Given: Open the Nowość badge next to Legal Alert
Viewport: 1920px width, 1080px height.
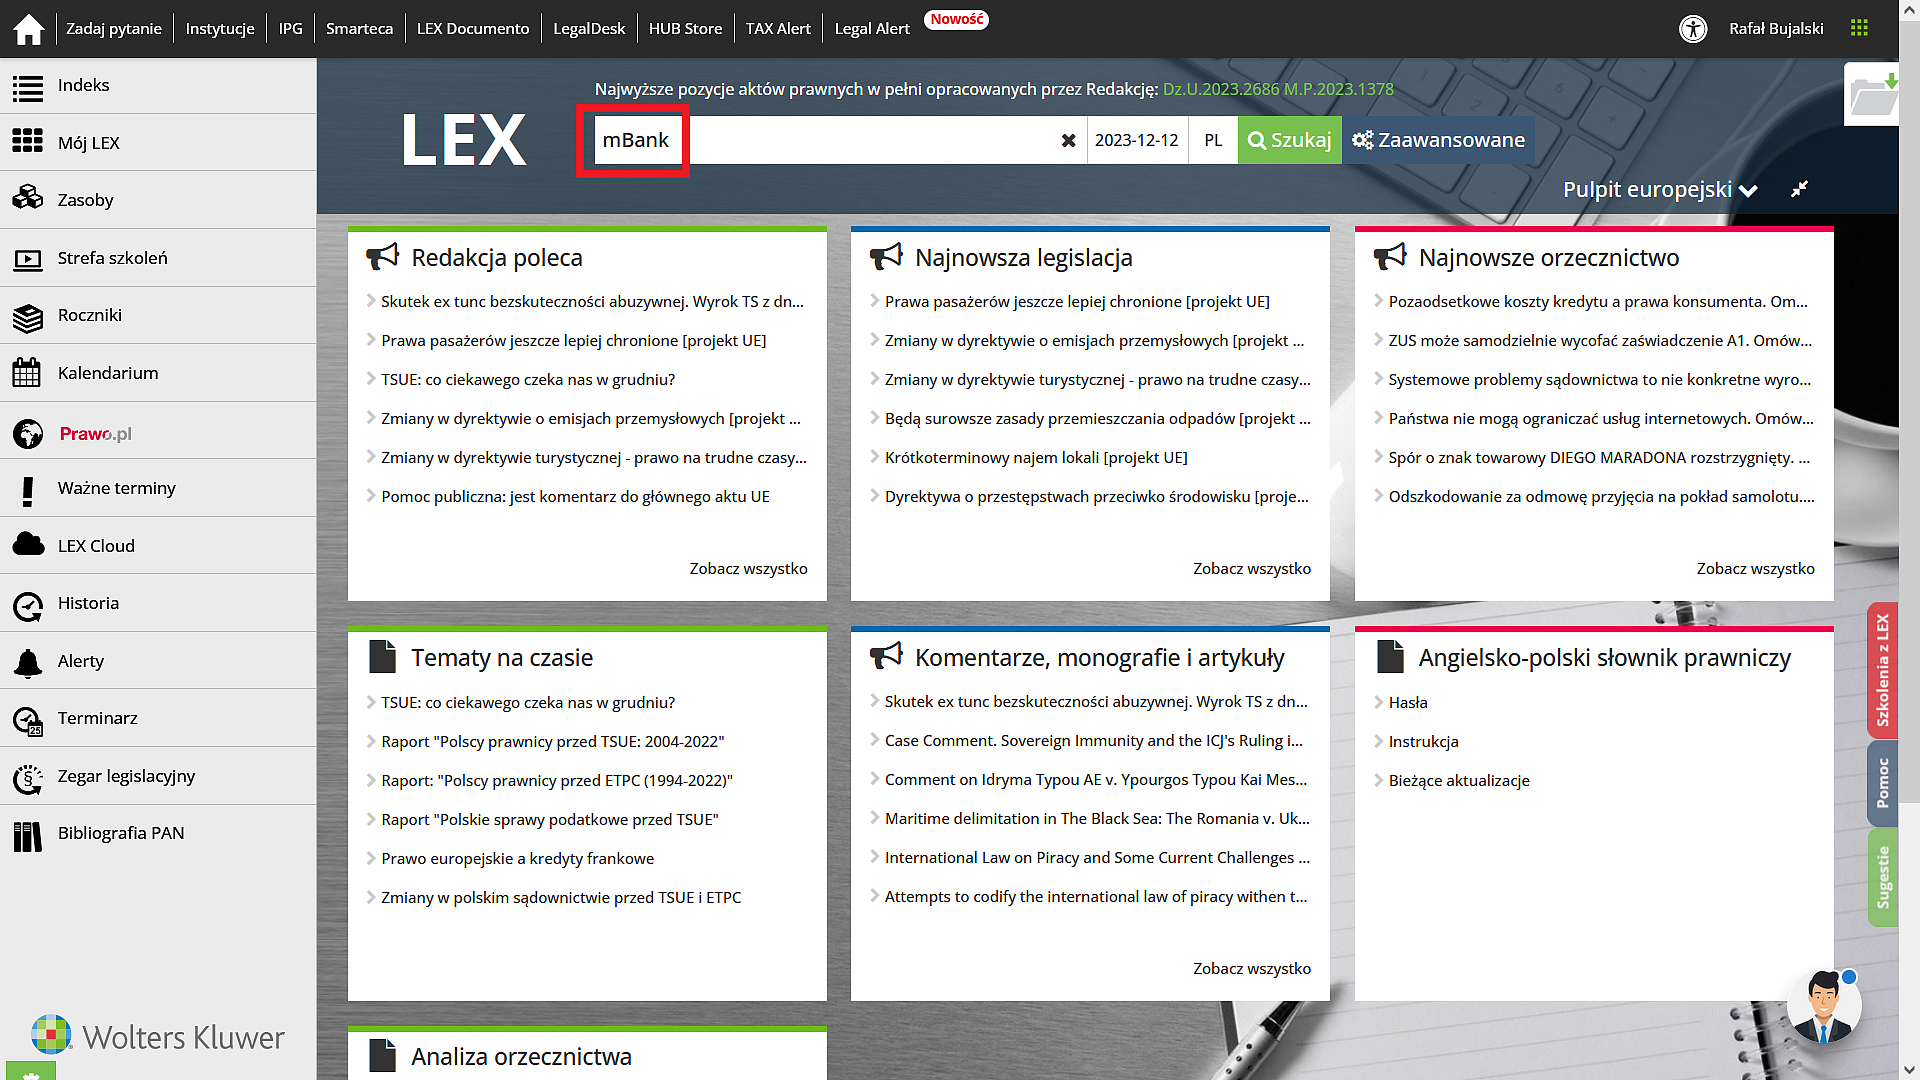Looking at the screenshot, I should (x=957, y=19).
